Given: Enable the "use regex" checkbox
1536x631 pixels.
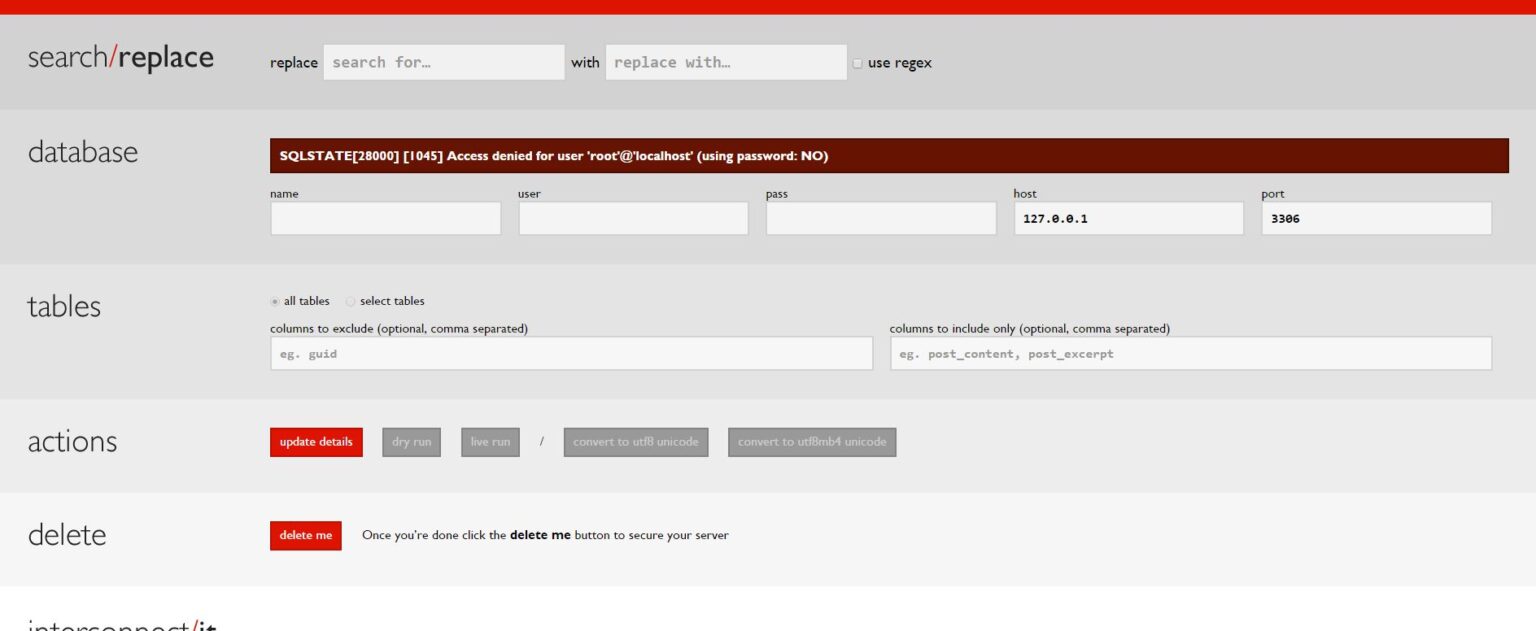Looking at the screenshot, I should 858,63.
